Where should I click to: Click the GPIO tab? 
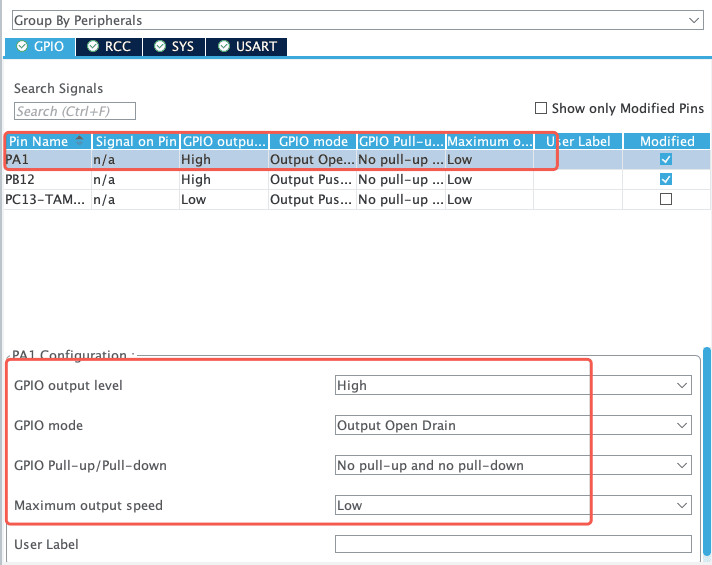(x=40, y=46)
